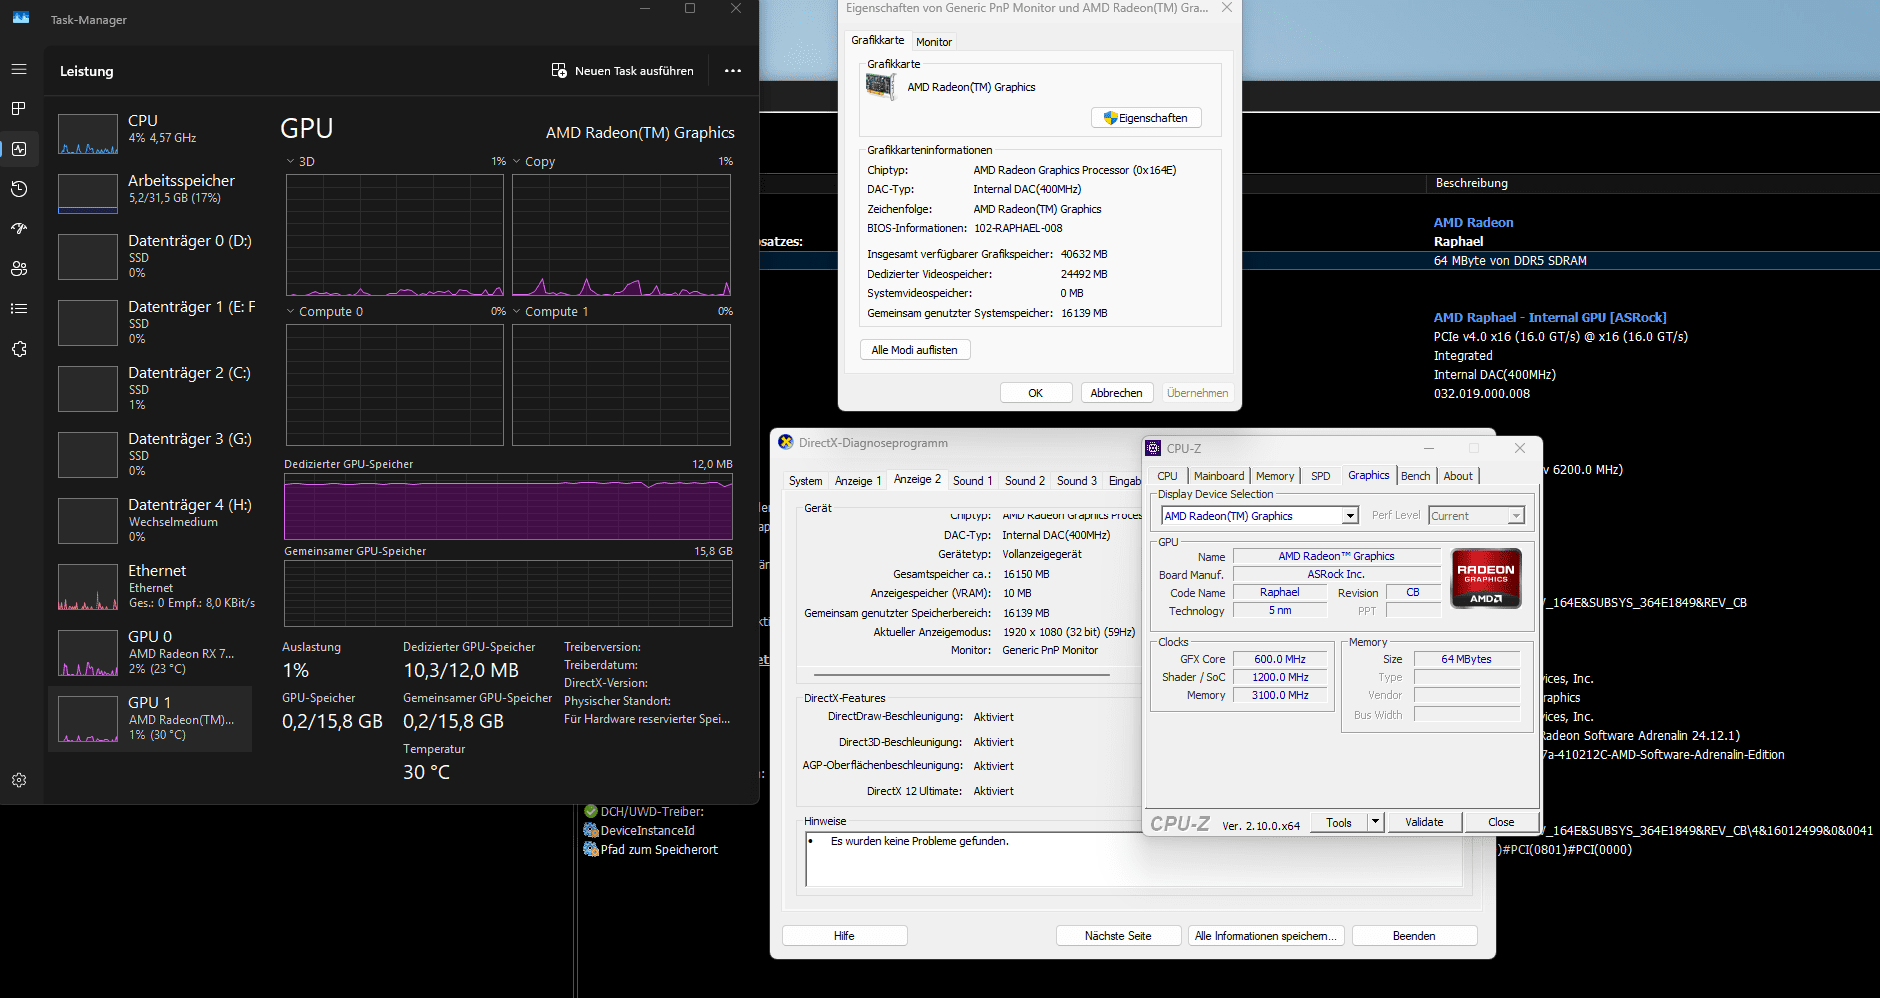Open Startup apps page icon
Viewport: 1880px width, 998px height.
19,229
